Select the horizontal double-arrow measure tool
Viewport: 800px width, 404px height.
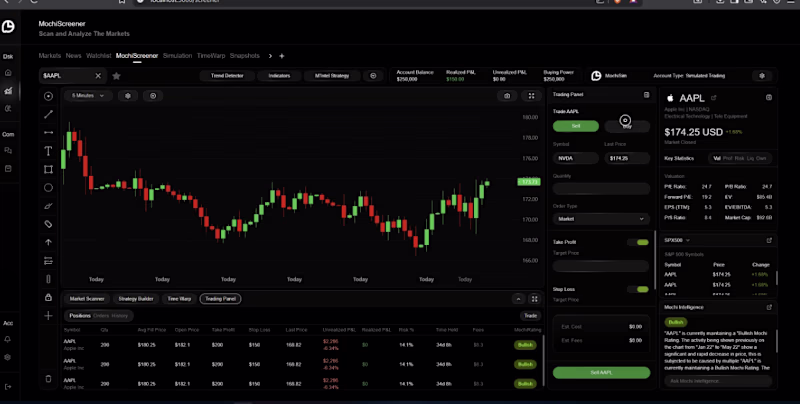pyautogui.click(x=48, y=133)
